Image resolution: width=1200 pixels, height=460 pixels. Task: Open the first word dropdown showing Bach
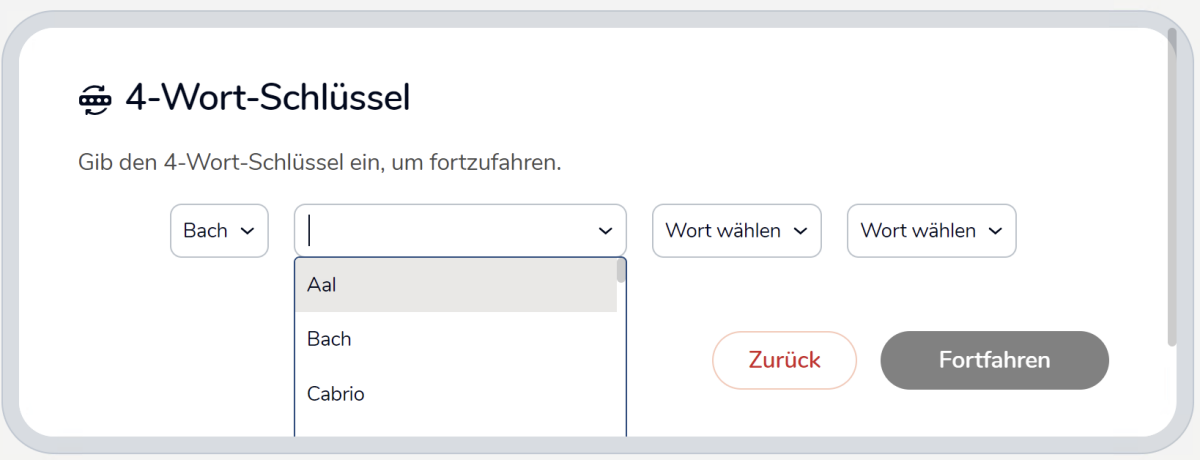[219, 231]
